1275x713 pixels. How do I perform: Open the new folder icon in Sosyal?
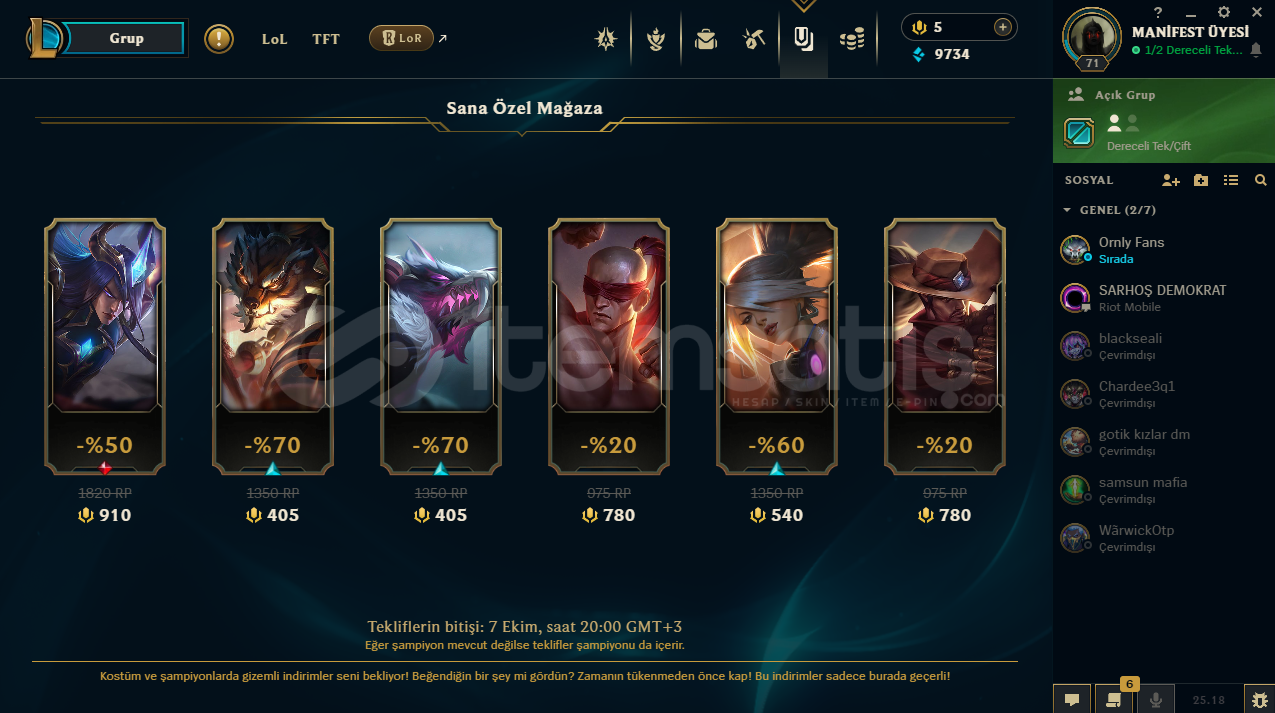(x=1201, y=180)
